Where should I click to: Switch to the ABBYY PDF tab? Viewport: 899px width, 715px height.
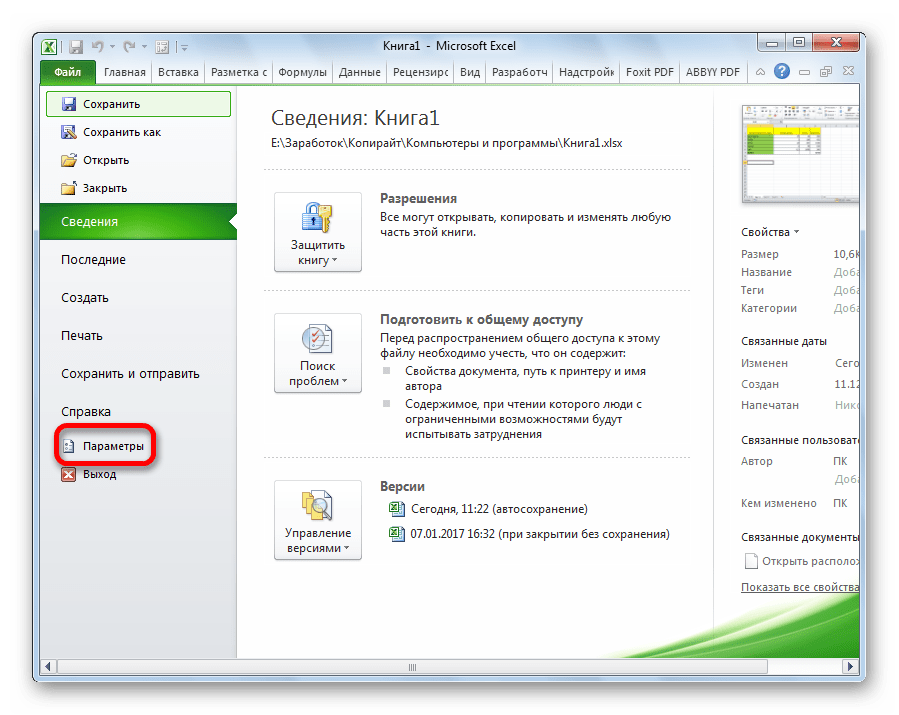tap(713, 72)
